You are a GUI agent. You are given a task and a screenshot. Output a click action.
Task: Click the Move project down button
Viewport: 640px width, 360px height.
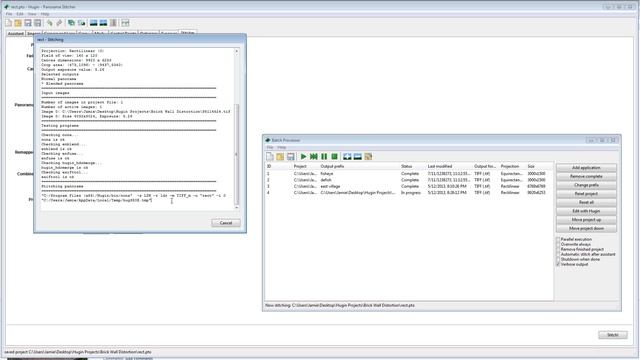[x=586, y=229]
